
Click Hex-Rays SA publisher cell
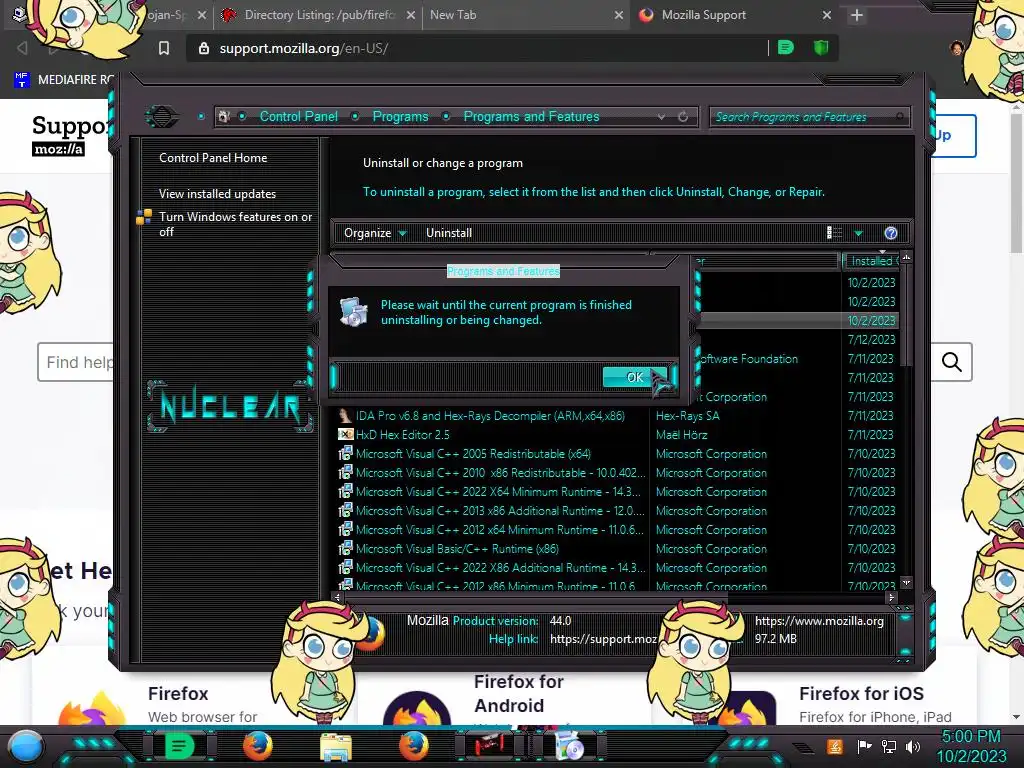688,415
